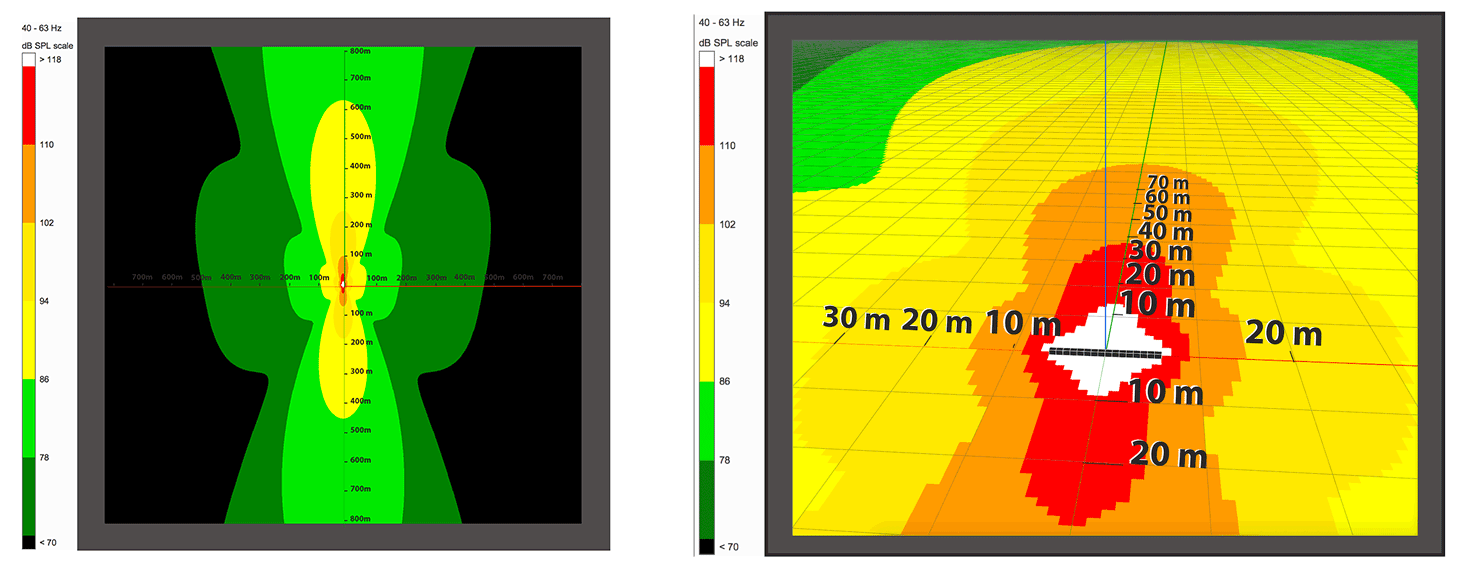1465x571 pixels.
Task: Click the orange swatch in right SPL legend
Action: click(x=707, y=184)
